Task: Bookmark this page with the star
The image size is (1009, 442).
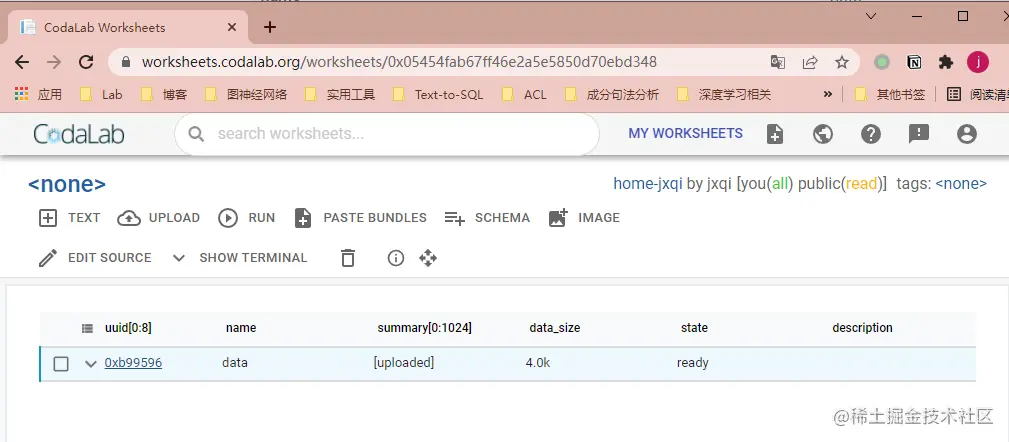Action: click(x=842, y=62)
